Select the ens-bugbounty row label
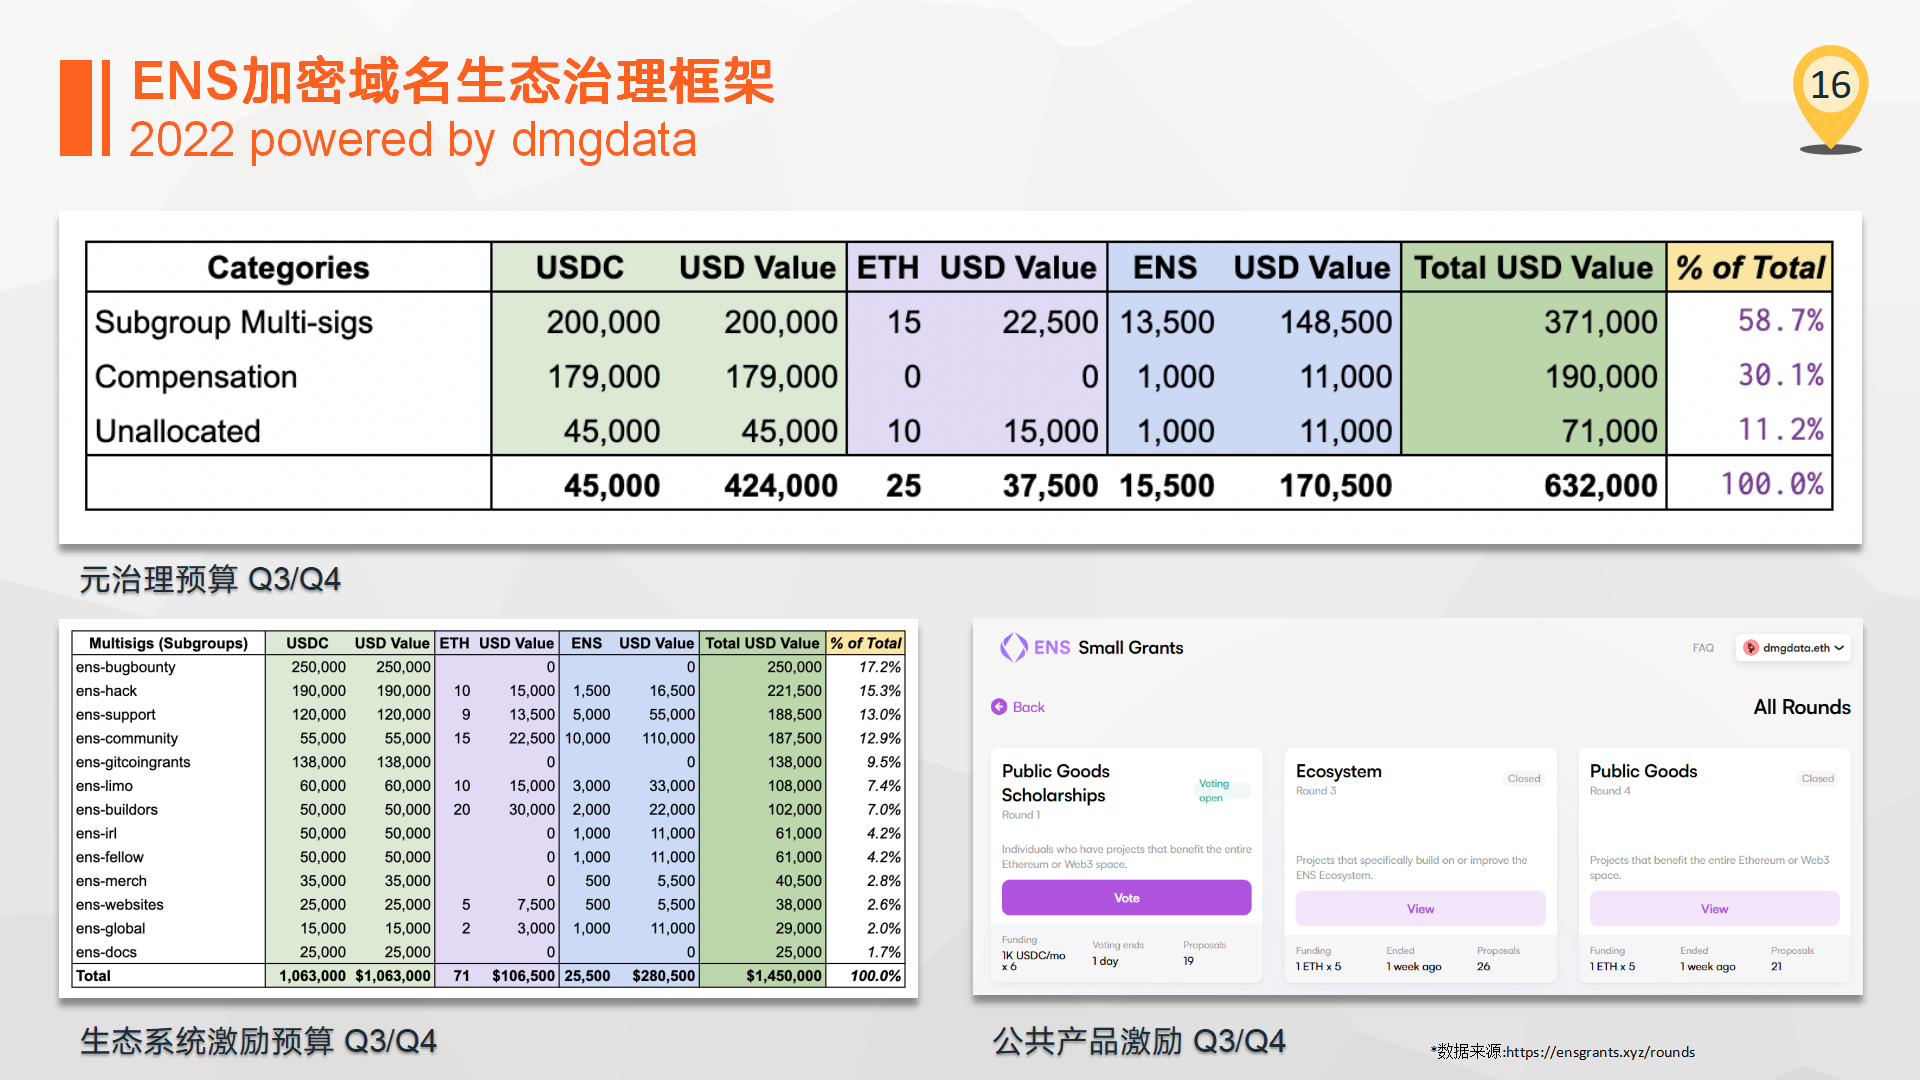The width and height of the screenshot is (1920, 1080). click(126, 667)
